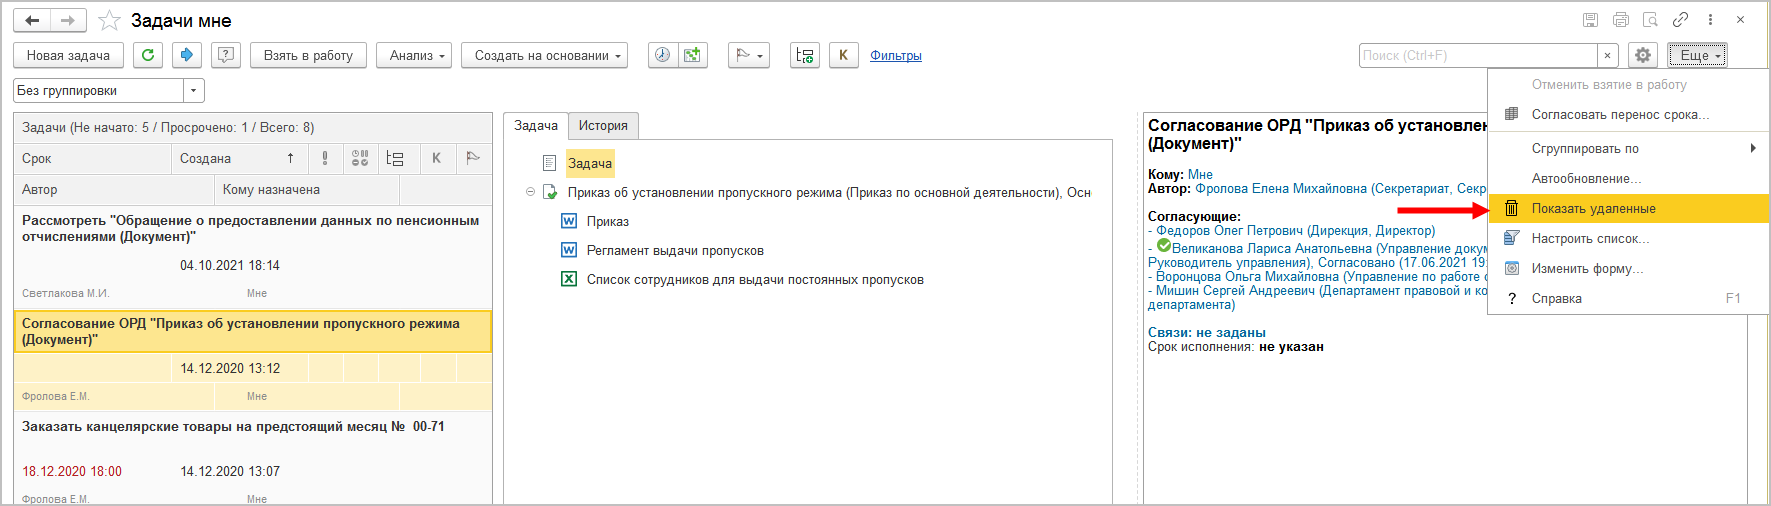This screenshot has height=506, width=1771.
Task: Add task to favorites with star icon
Action: [x=110, y=21]
